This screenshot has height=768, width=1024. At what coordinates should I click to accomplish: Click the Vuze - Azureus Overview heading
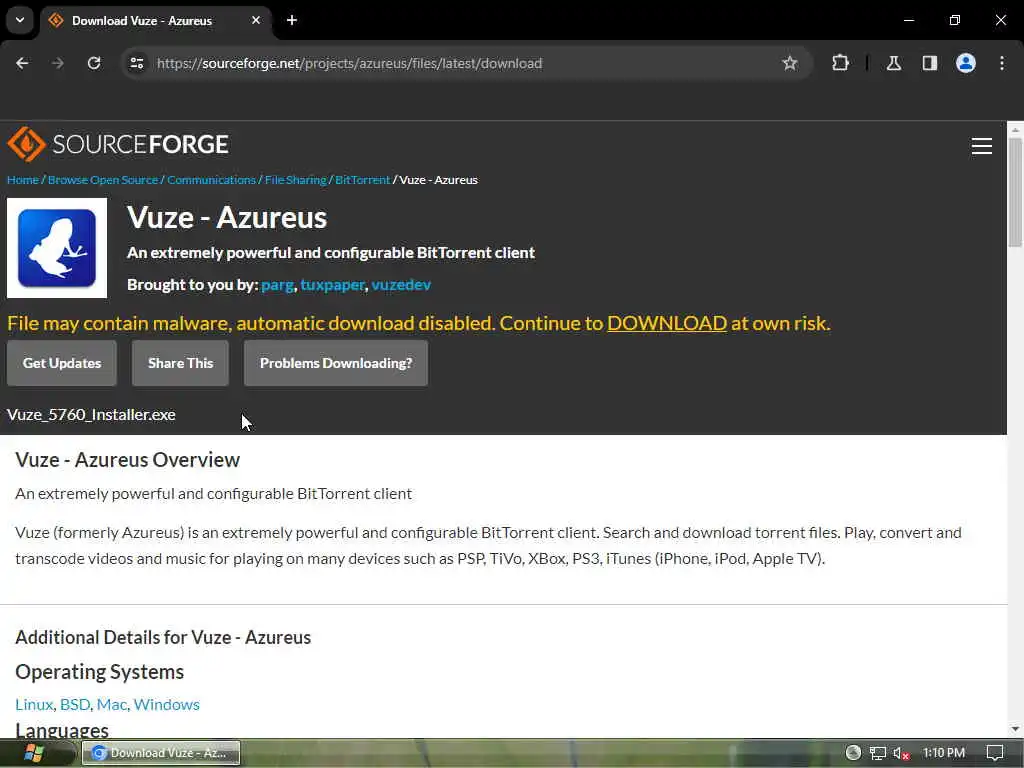click(x=127, y=460)
